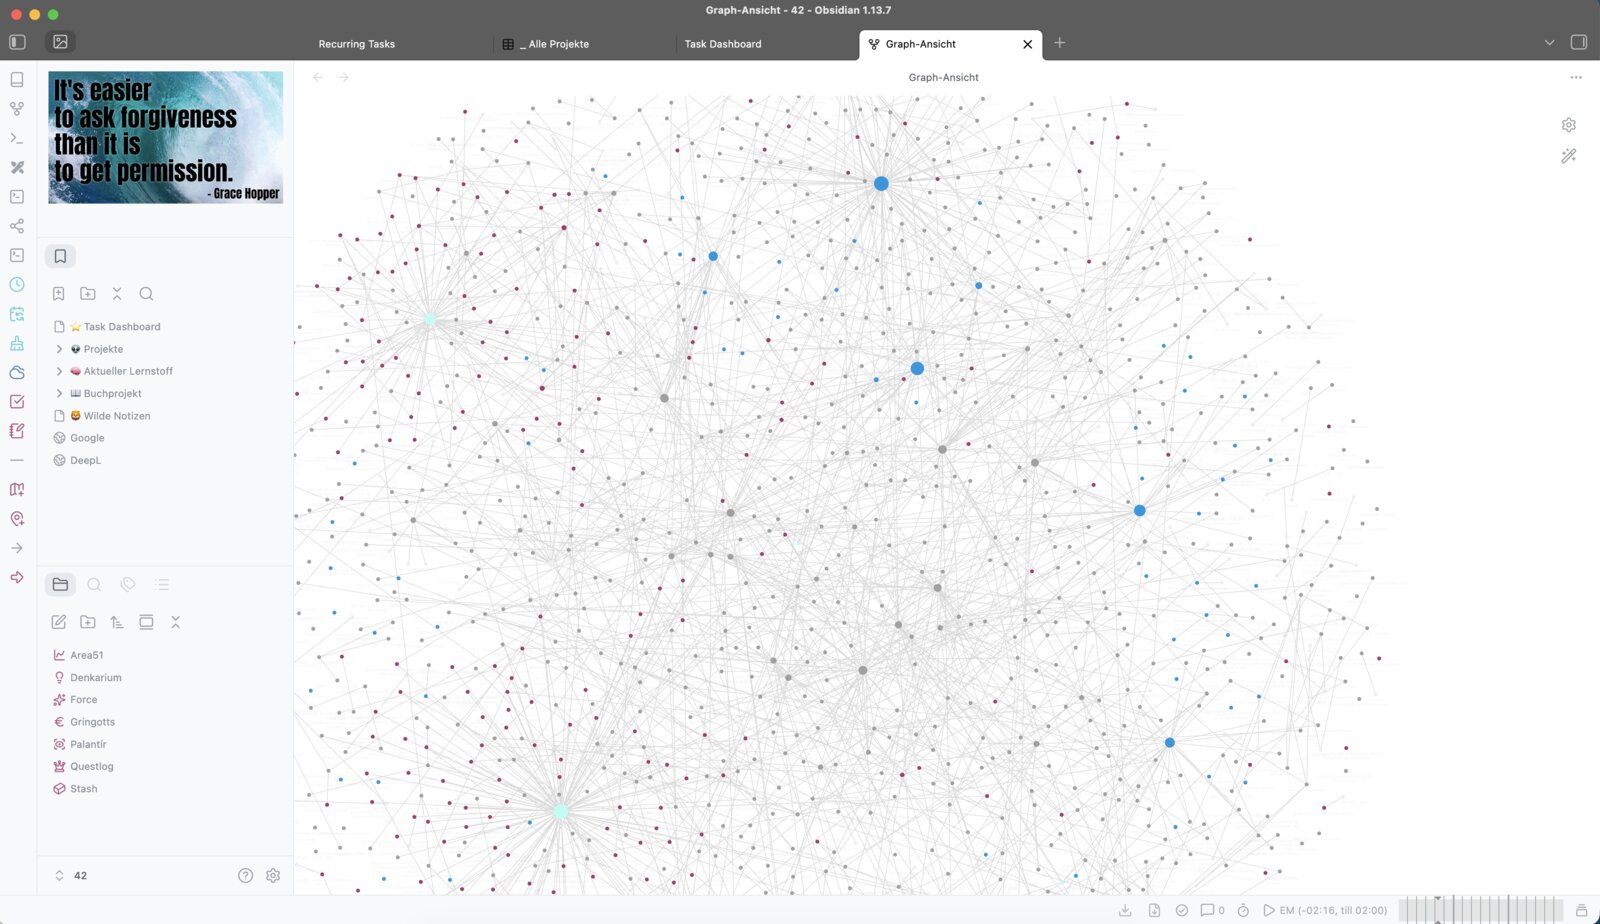Open the help icon in sidebar footer
The image size is (1600, 924).
point(245,875)
